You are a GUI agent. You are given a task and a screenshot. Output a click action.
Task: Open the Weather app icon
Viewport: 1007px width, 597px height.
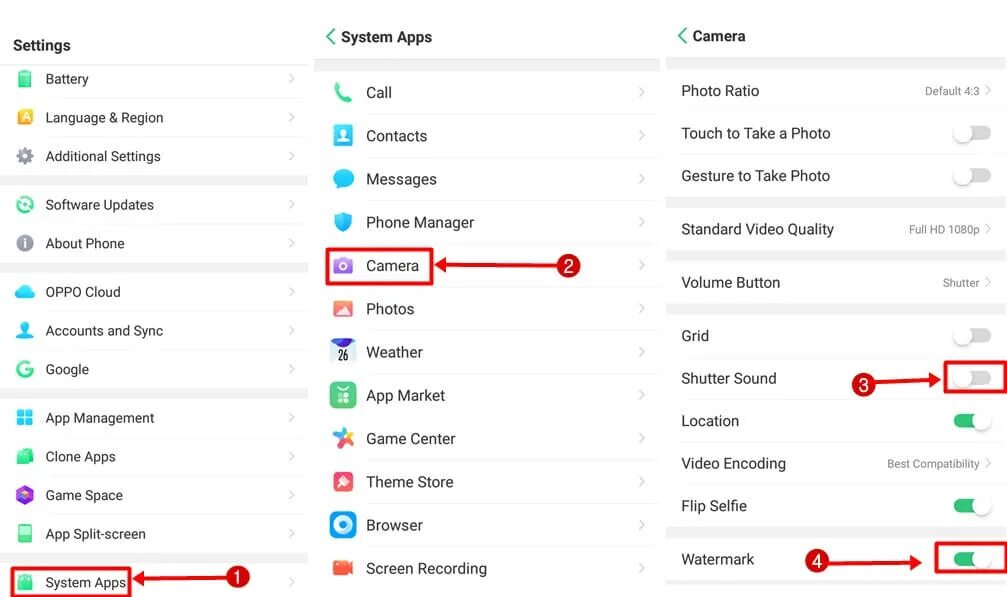(343, 352)
